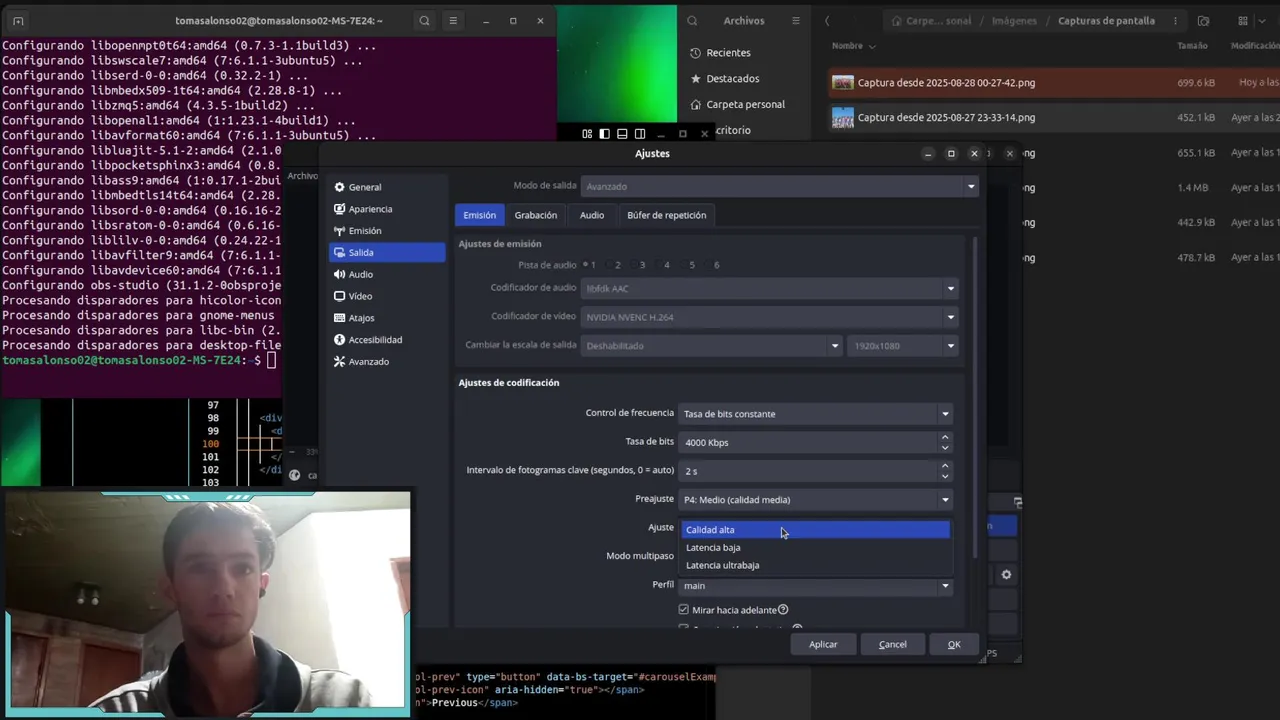Switch to the Búfer de repetición tab

coord(666,215)
